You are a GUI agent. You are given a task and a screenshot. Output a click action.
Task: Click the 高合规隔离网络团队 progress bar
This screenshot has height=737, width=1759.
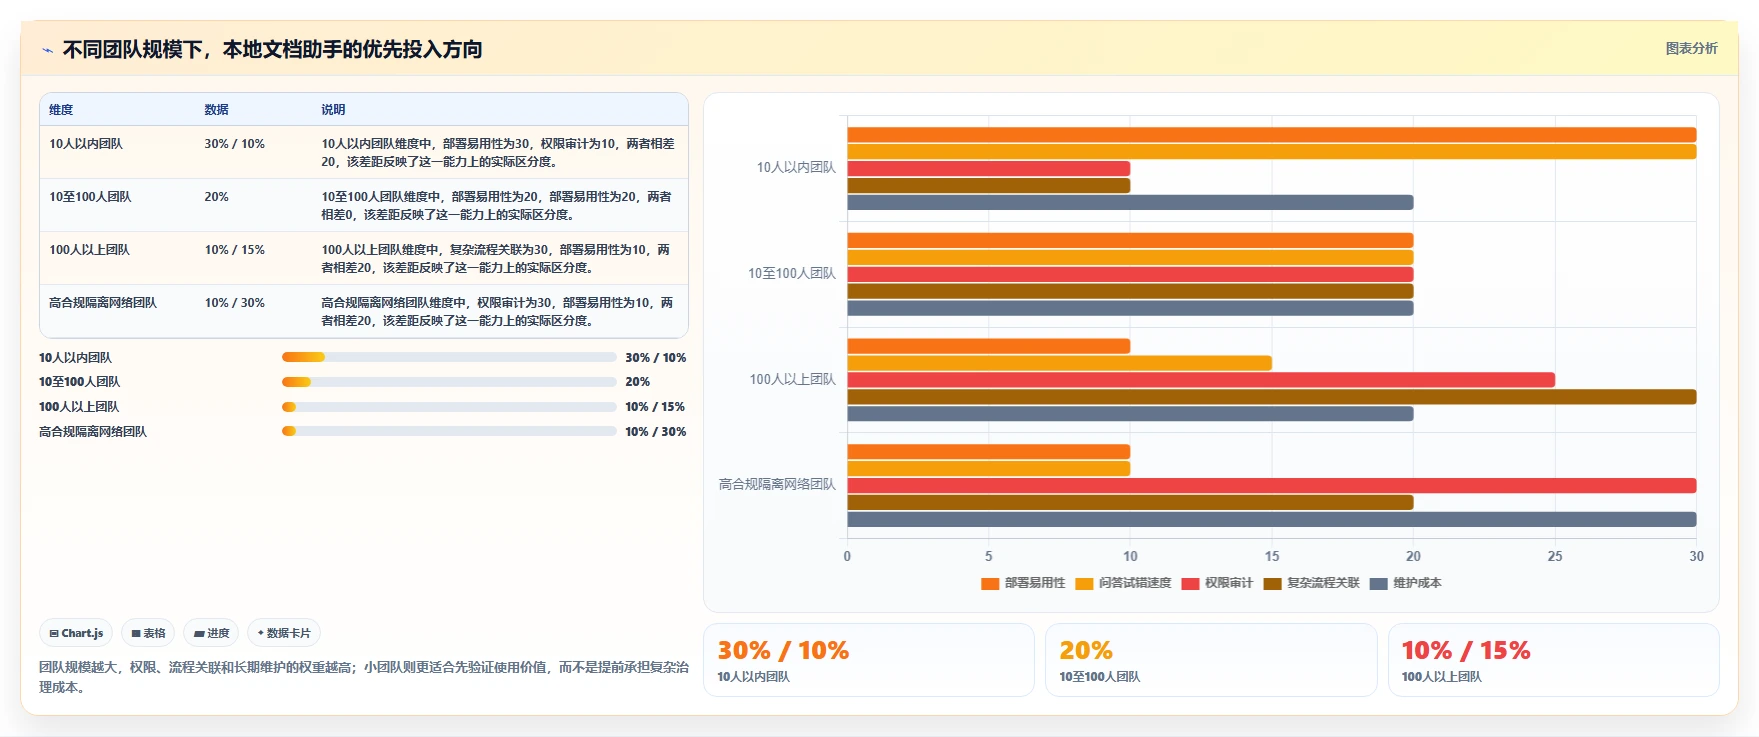449,431
